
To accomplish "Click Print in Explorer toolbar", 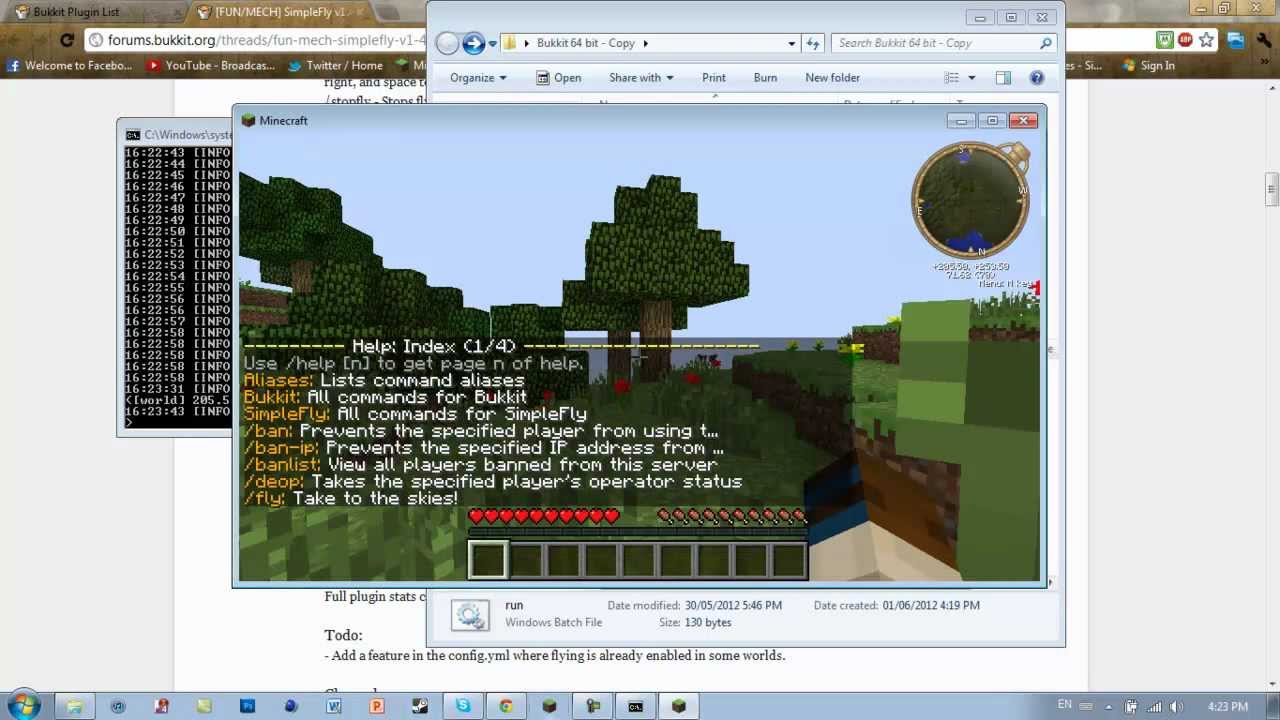I will [714, 78].
